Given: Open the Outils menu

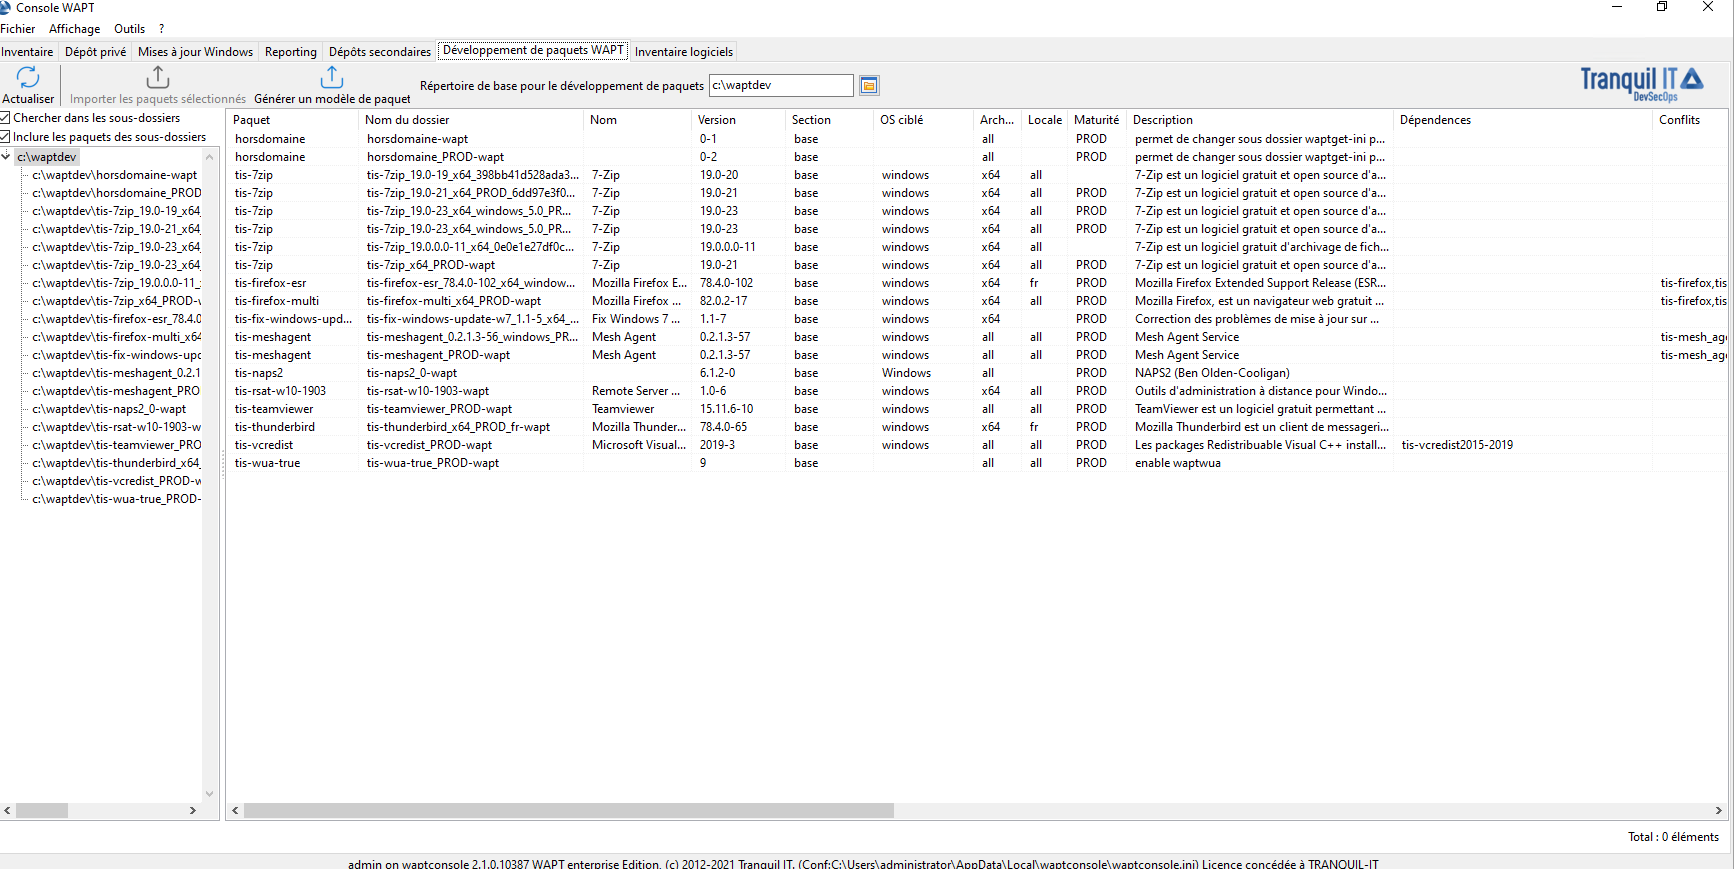Looking at the screenshot, I should tap(130, 29).
